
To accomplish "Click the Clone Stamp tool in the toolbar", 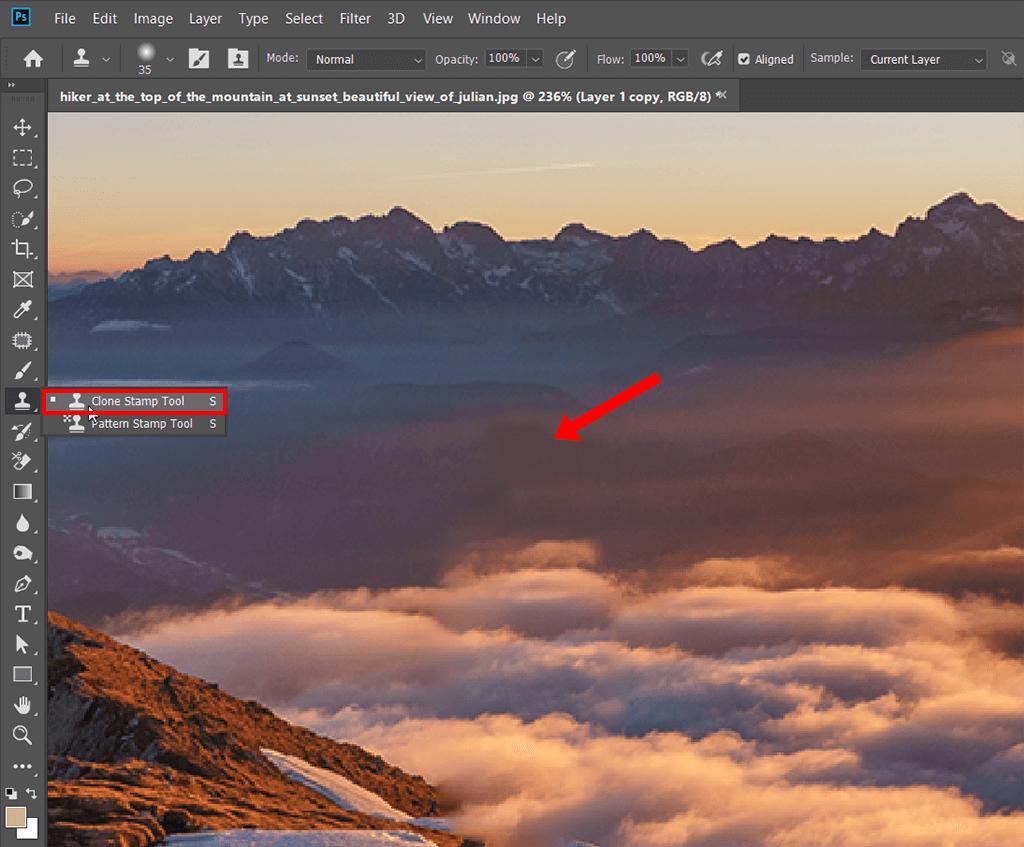I will tap(22, 401).
